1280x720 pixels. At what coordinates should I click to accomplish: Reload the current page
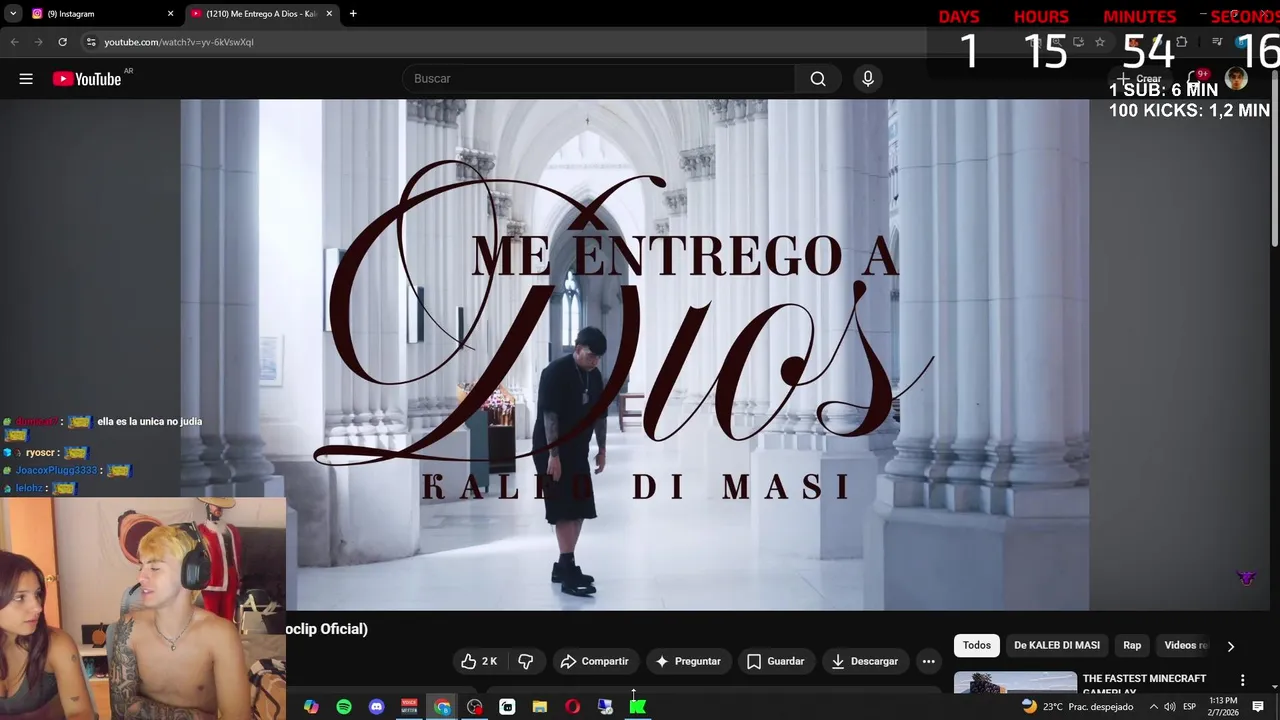[x=62, y=42]
